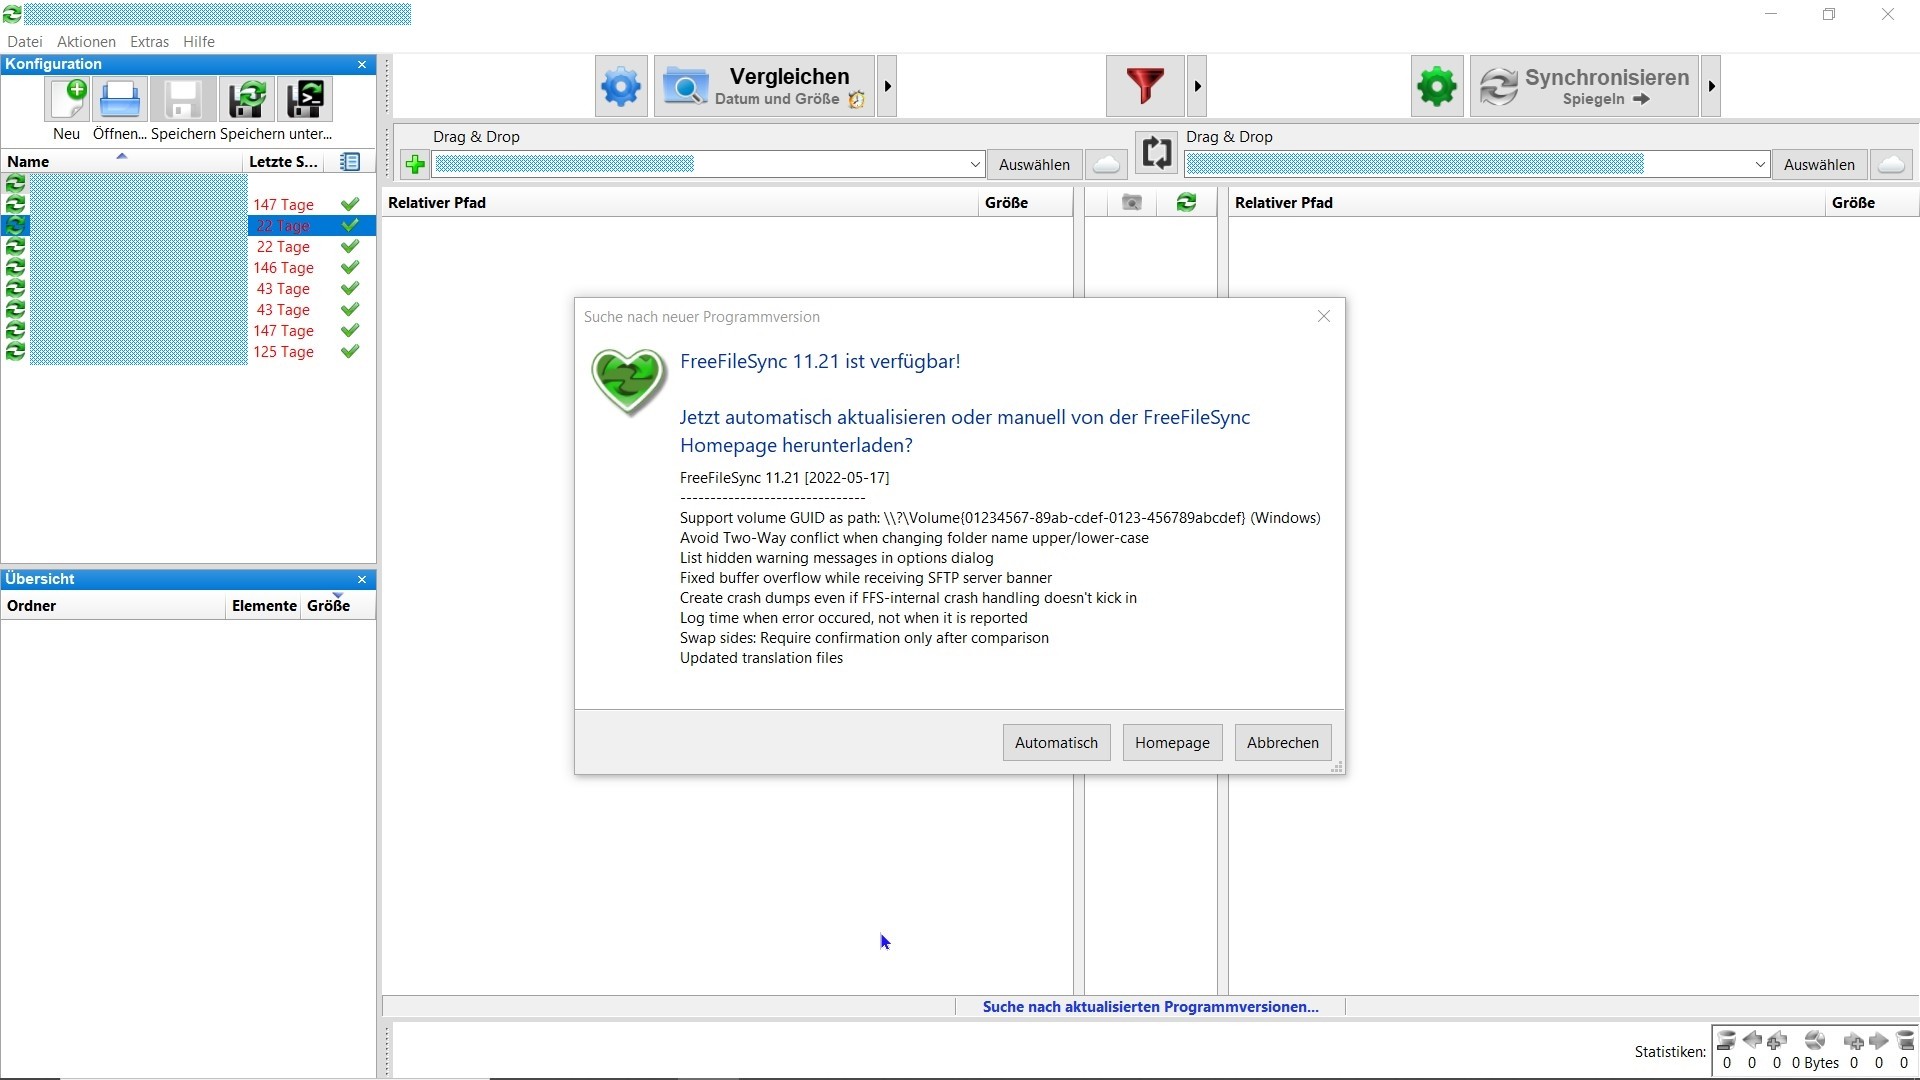Click green checkmark of 146 Tage row
The height and width of the screenshot is (1080, 1920).
[350, 268]
